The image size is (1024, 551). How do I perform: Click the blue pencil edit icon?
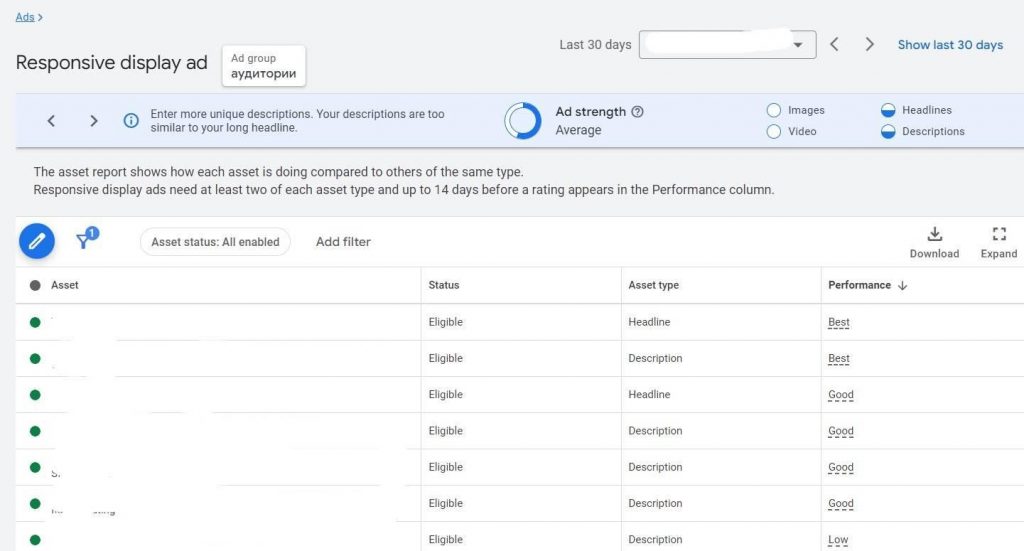(37, 241)
